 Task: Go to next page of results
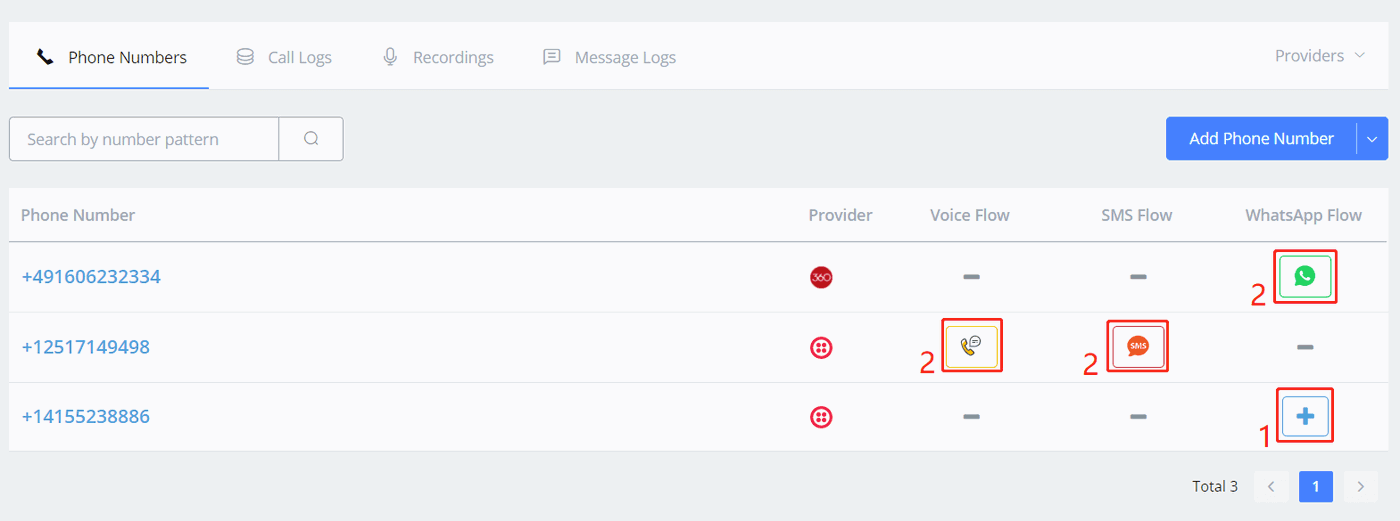coord(1360,487)
